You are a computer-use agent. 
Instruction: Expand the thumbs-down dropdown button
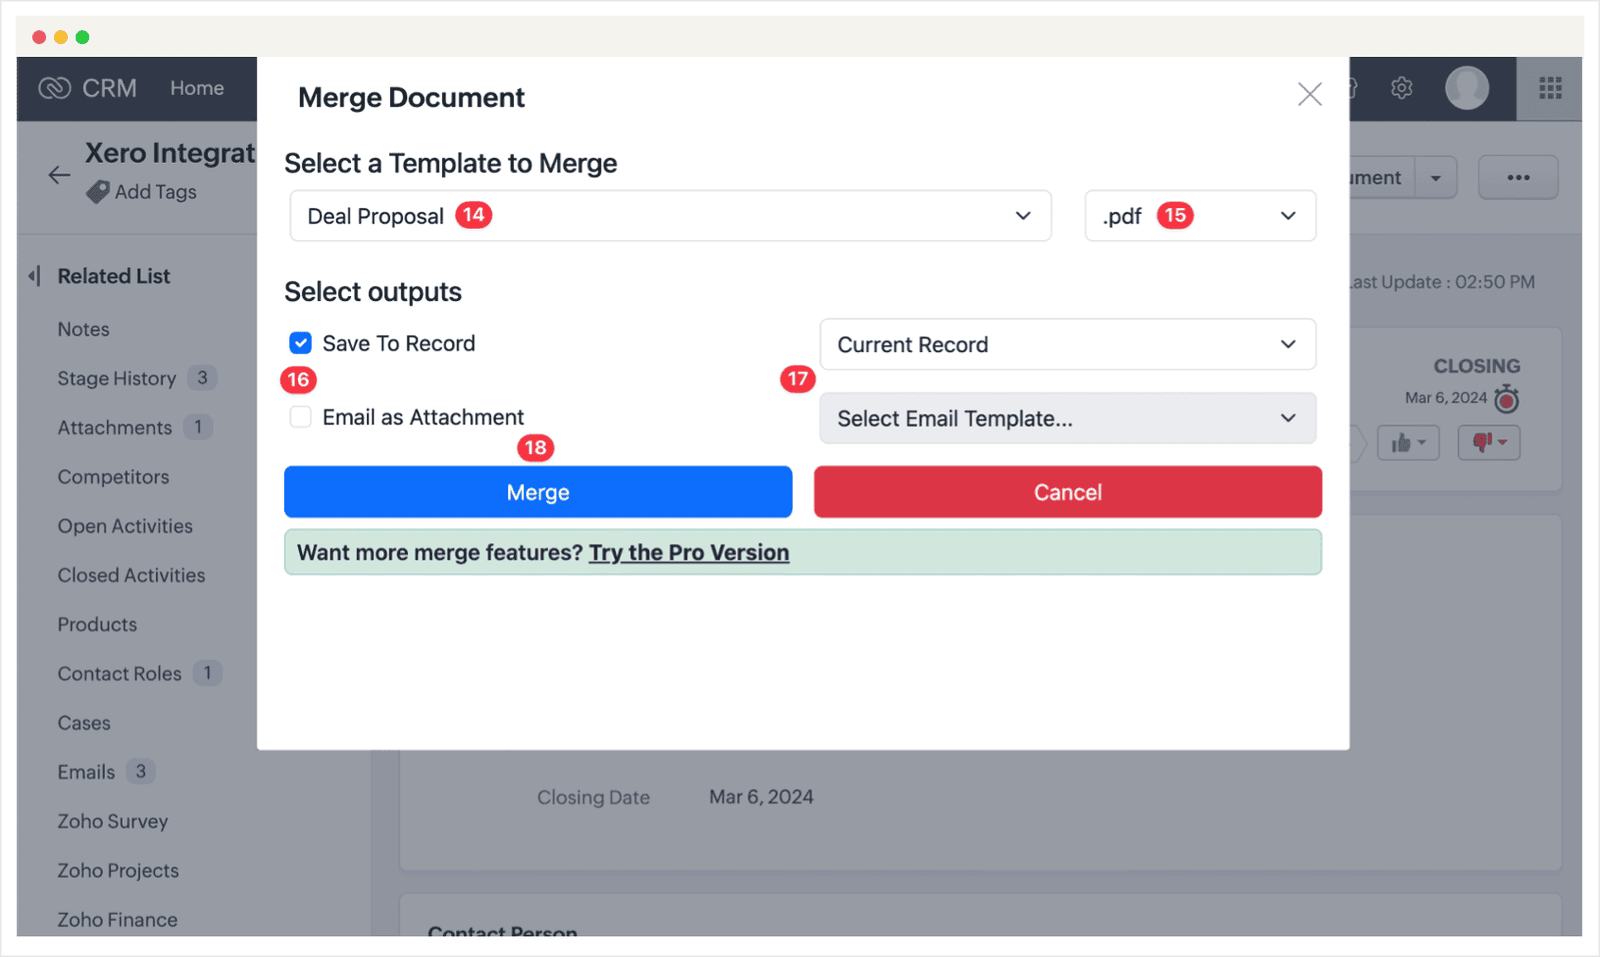pos(1489,442)
